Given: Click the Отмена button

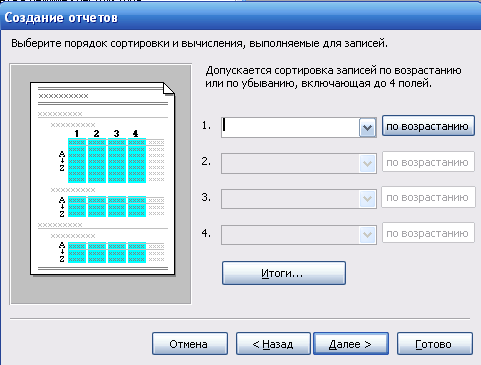Looking at the screenshot, I should point(190,344).
